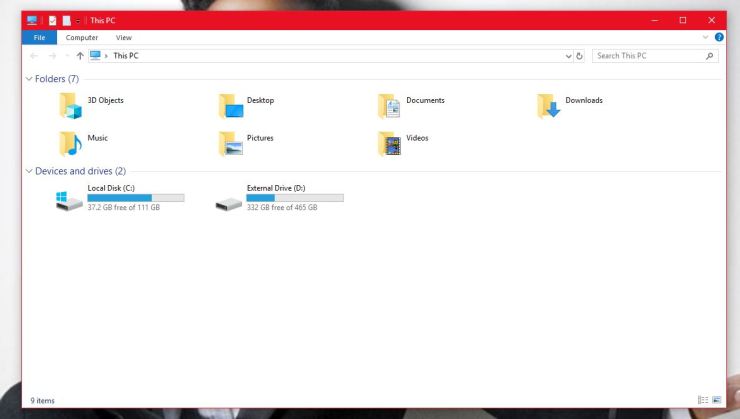
Task: Open the Downloads folder icon
Action: tap(548, 106)
